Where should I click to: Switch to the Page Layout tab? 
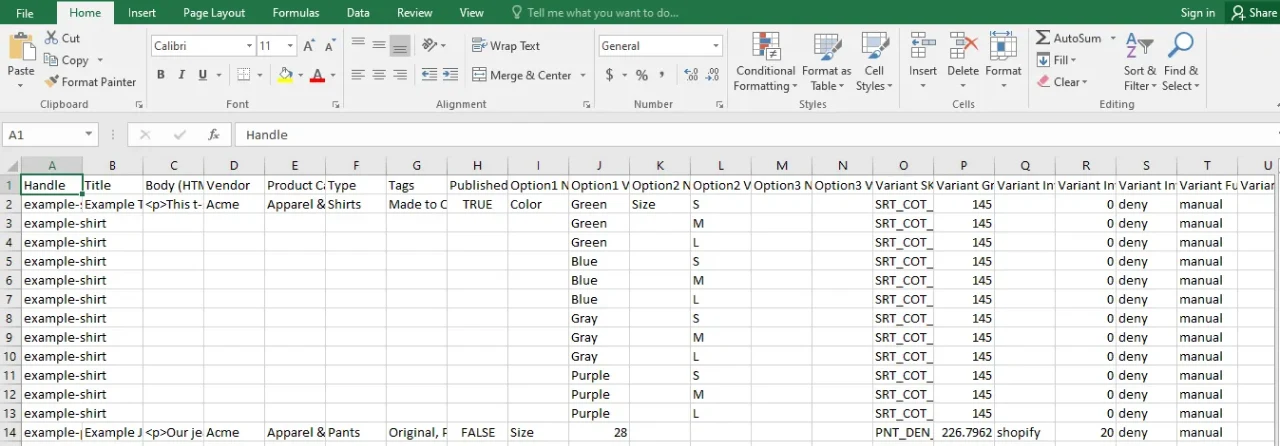[x=214, y=13]
